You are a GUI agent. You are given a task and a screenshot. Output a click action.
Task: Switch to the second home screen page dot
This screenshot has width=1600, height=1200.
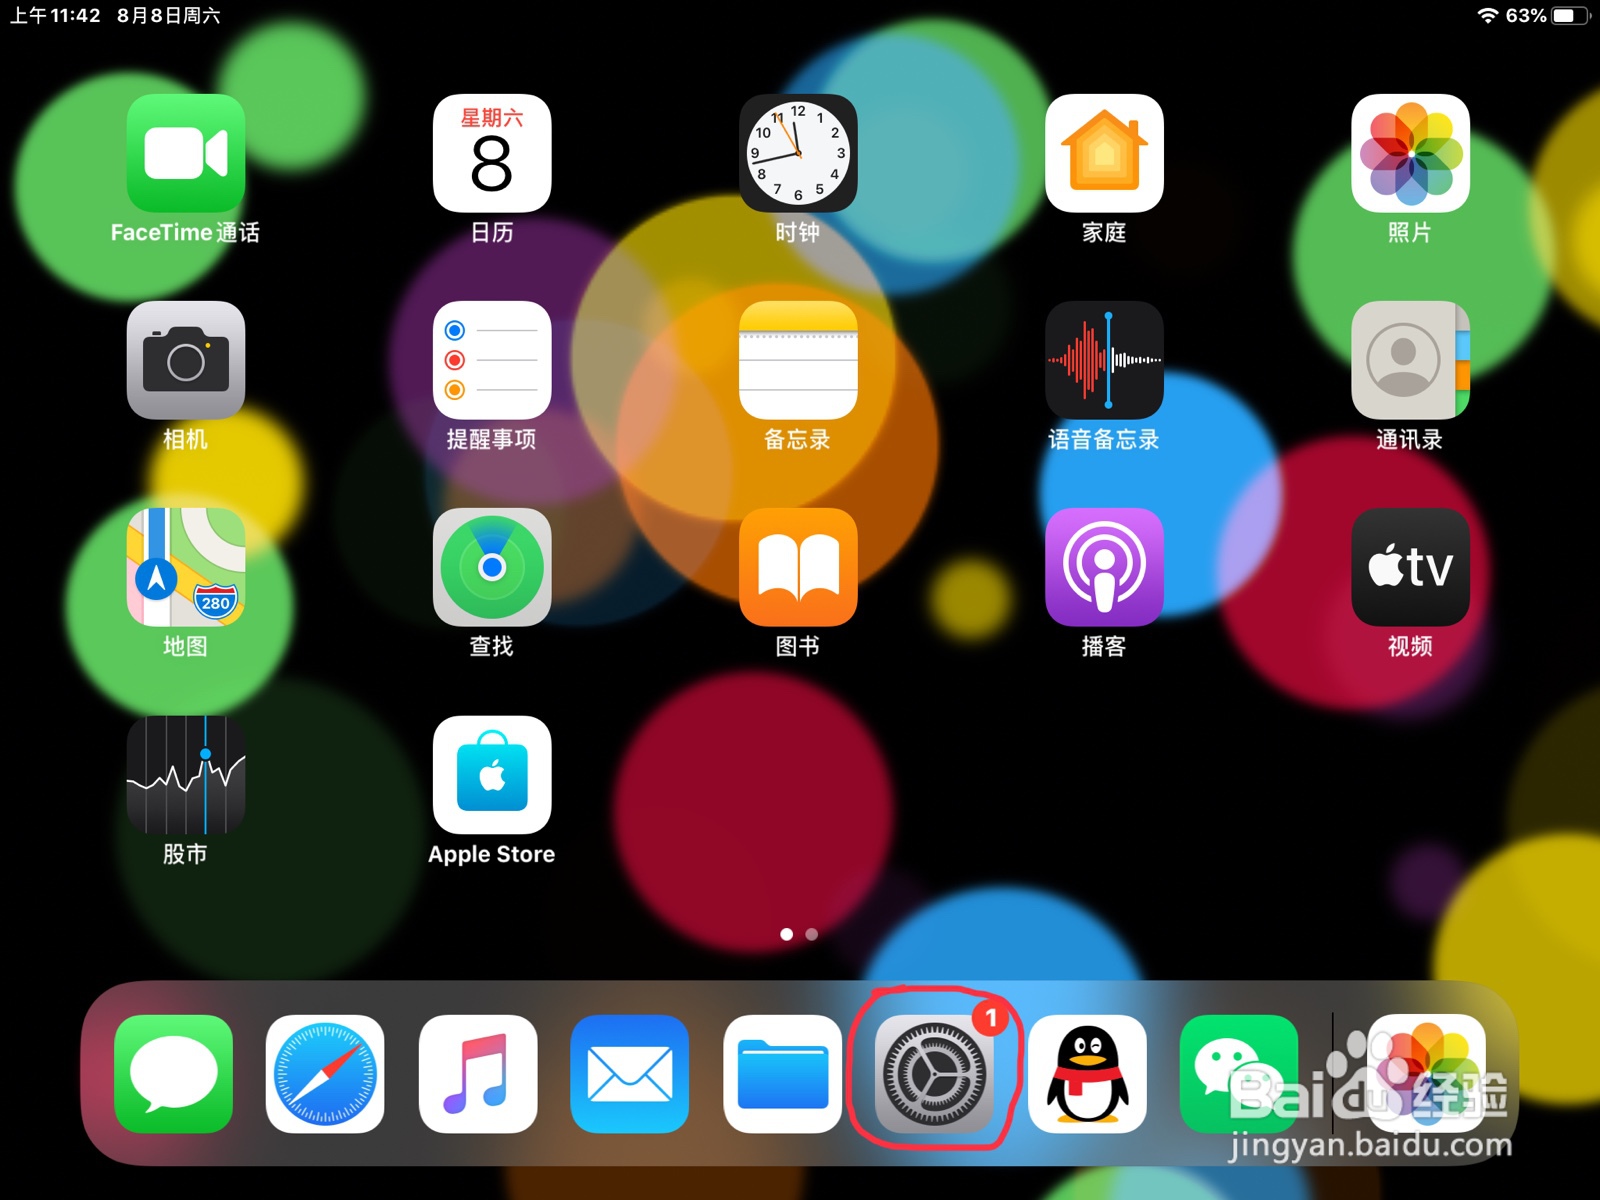coord(812,934)
